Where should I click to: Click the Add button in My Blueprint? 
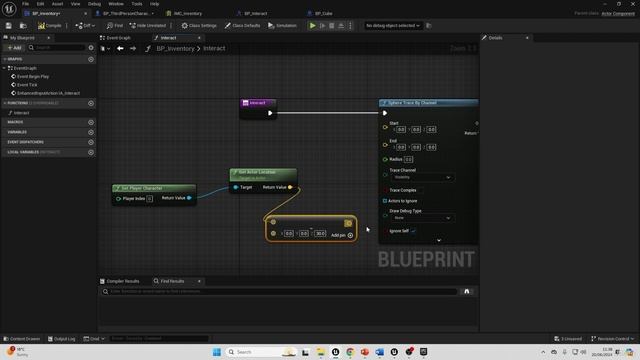[14, 48]
